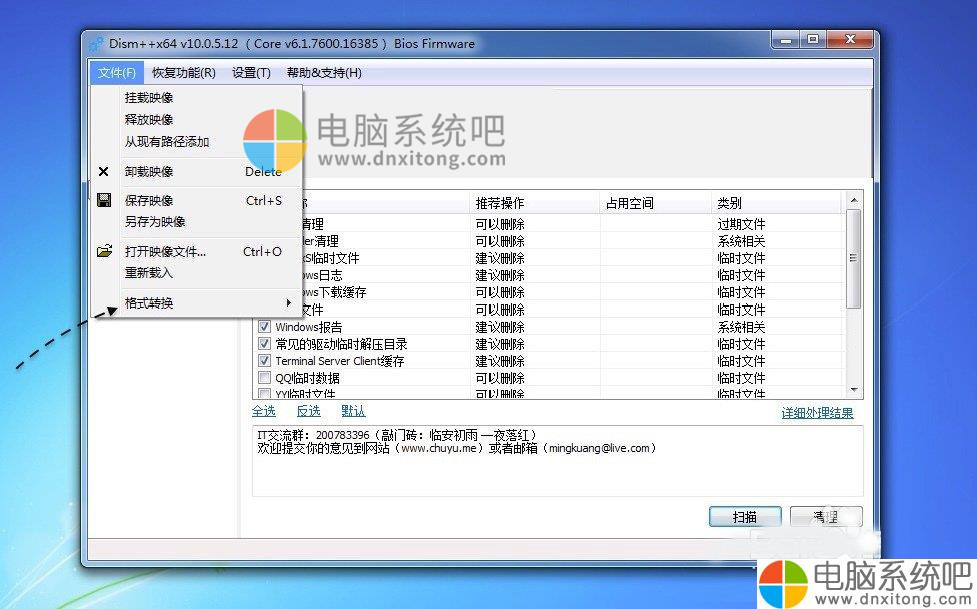Viewport: 977px width, 609px height.
Task: Click the 扫描 button
Action: [745, 517]
